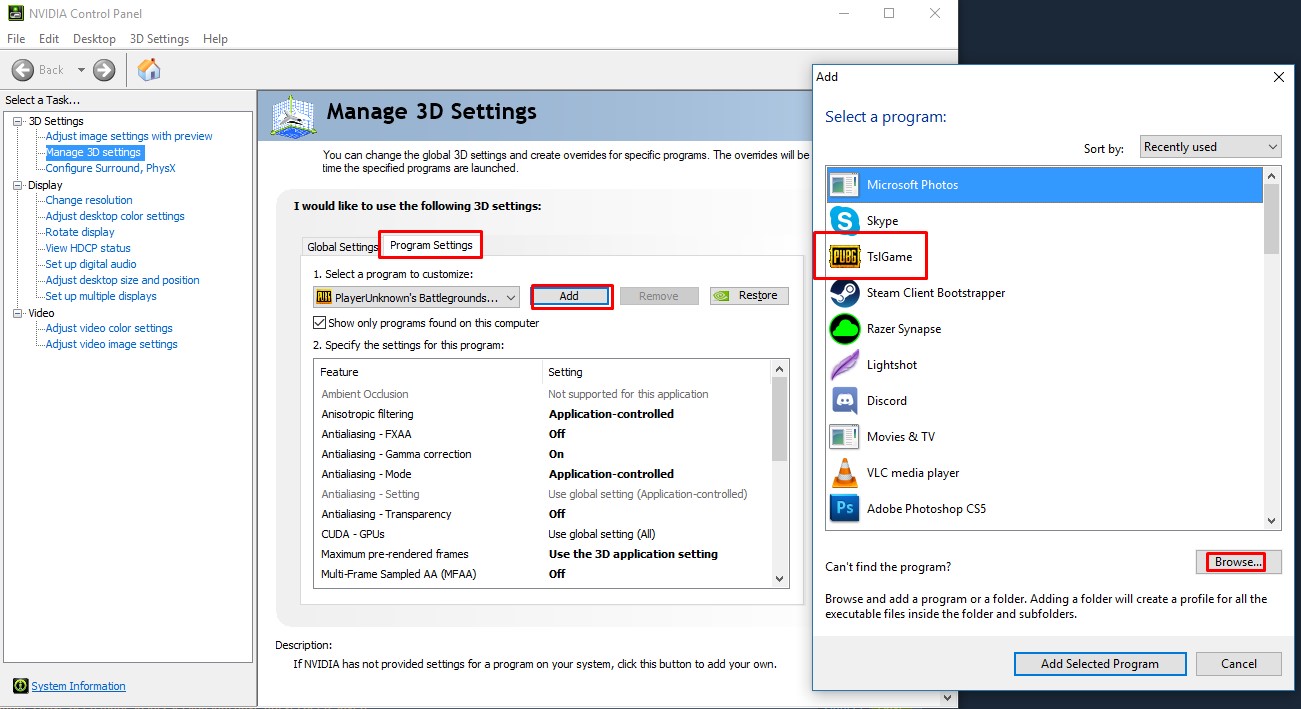Open Set up digital audio task

91,264
